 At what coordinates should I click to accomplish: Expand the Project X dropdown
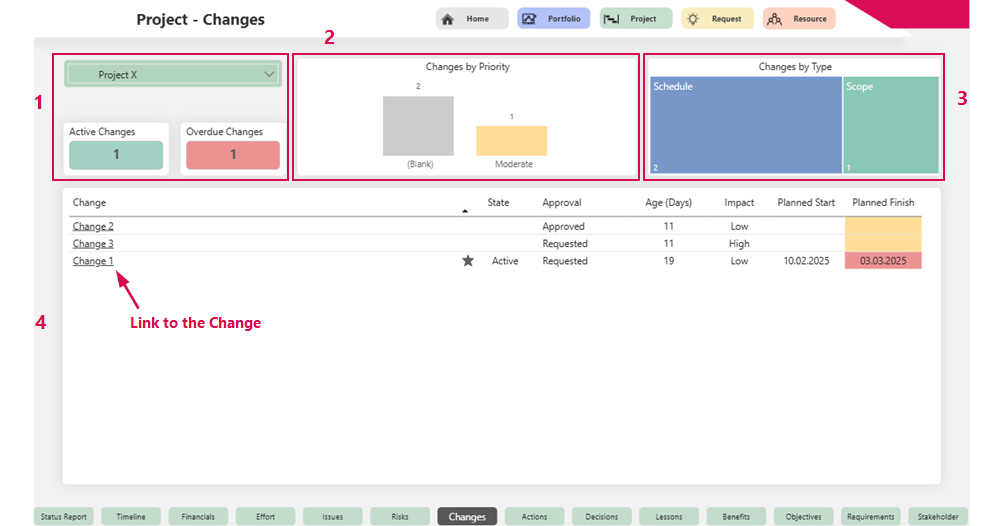point(268,74)
